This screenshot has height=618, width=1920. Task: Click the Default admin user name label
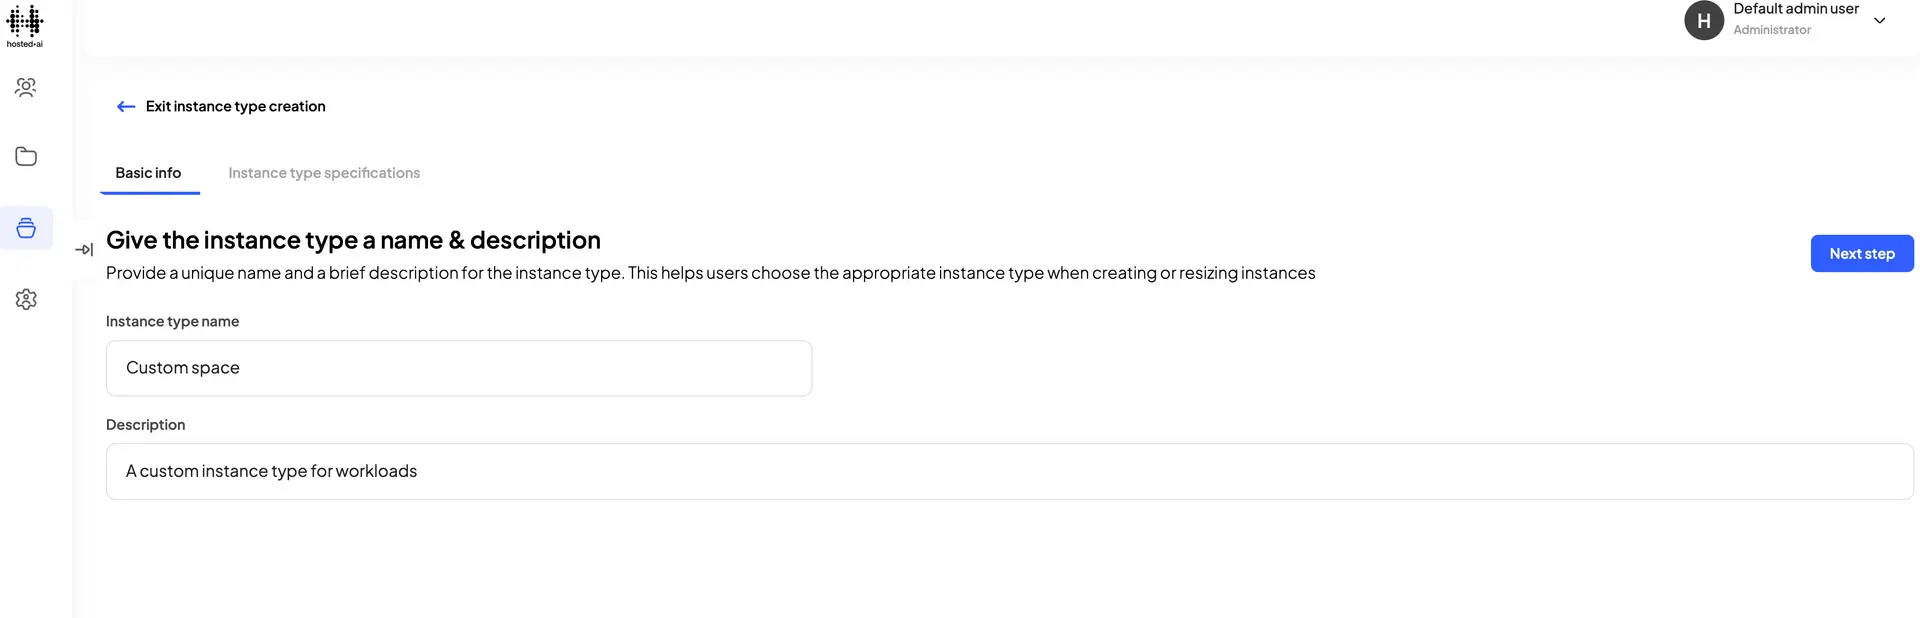point(1796,8)
